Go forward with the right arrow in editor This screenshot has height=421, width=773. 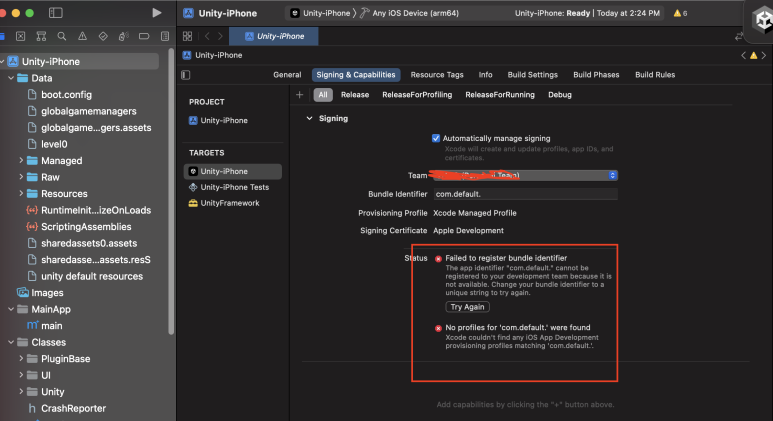tap(220, 36)
